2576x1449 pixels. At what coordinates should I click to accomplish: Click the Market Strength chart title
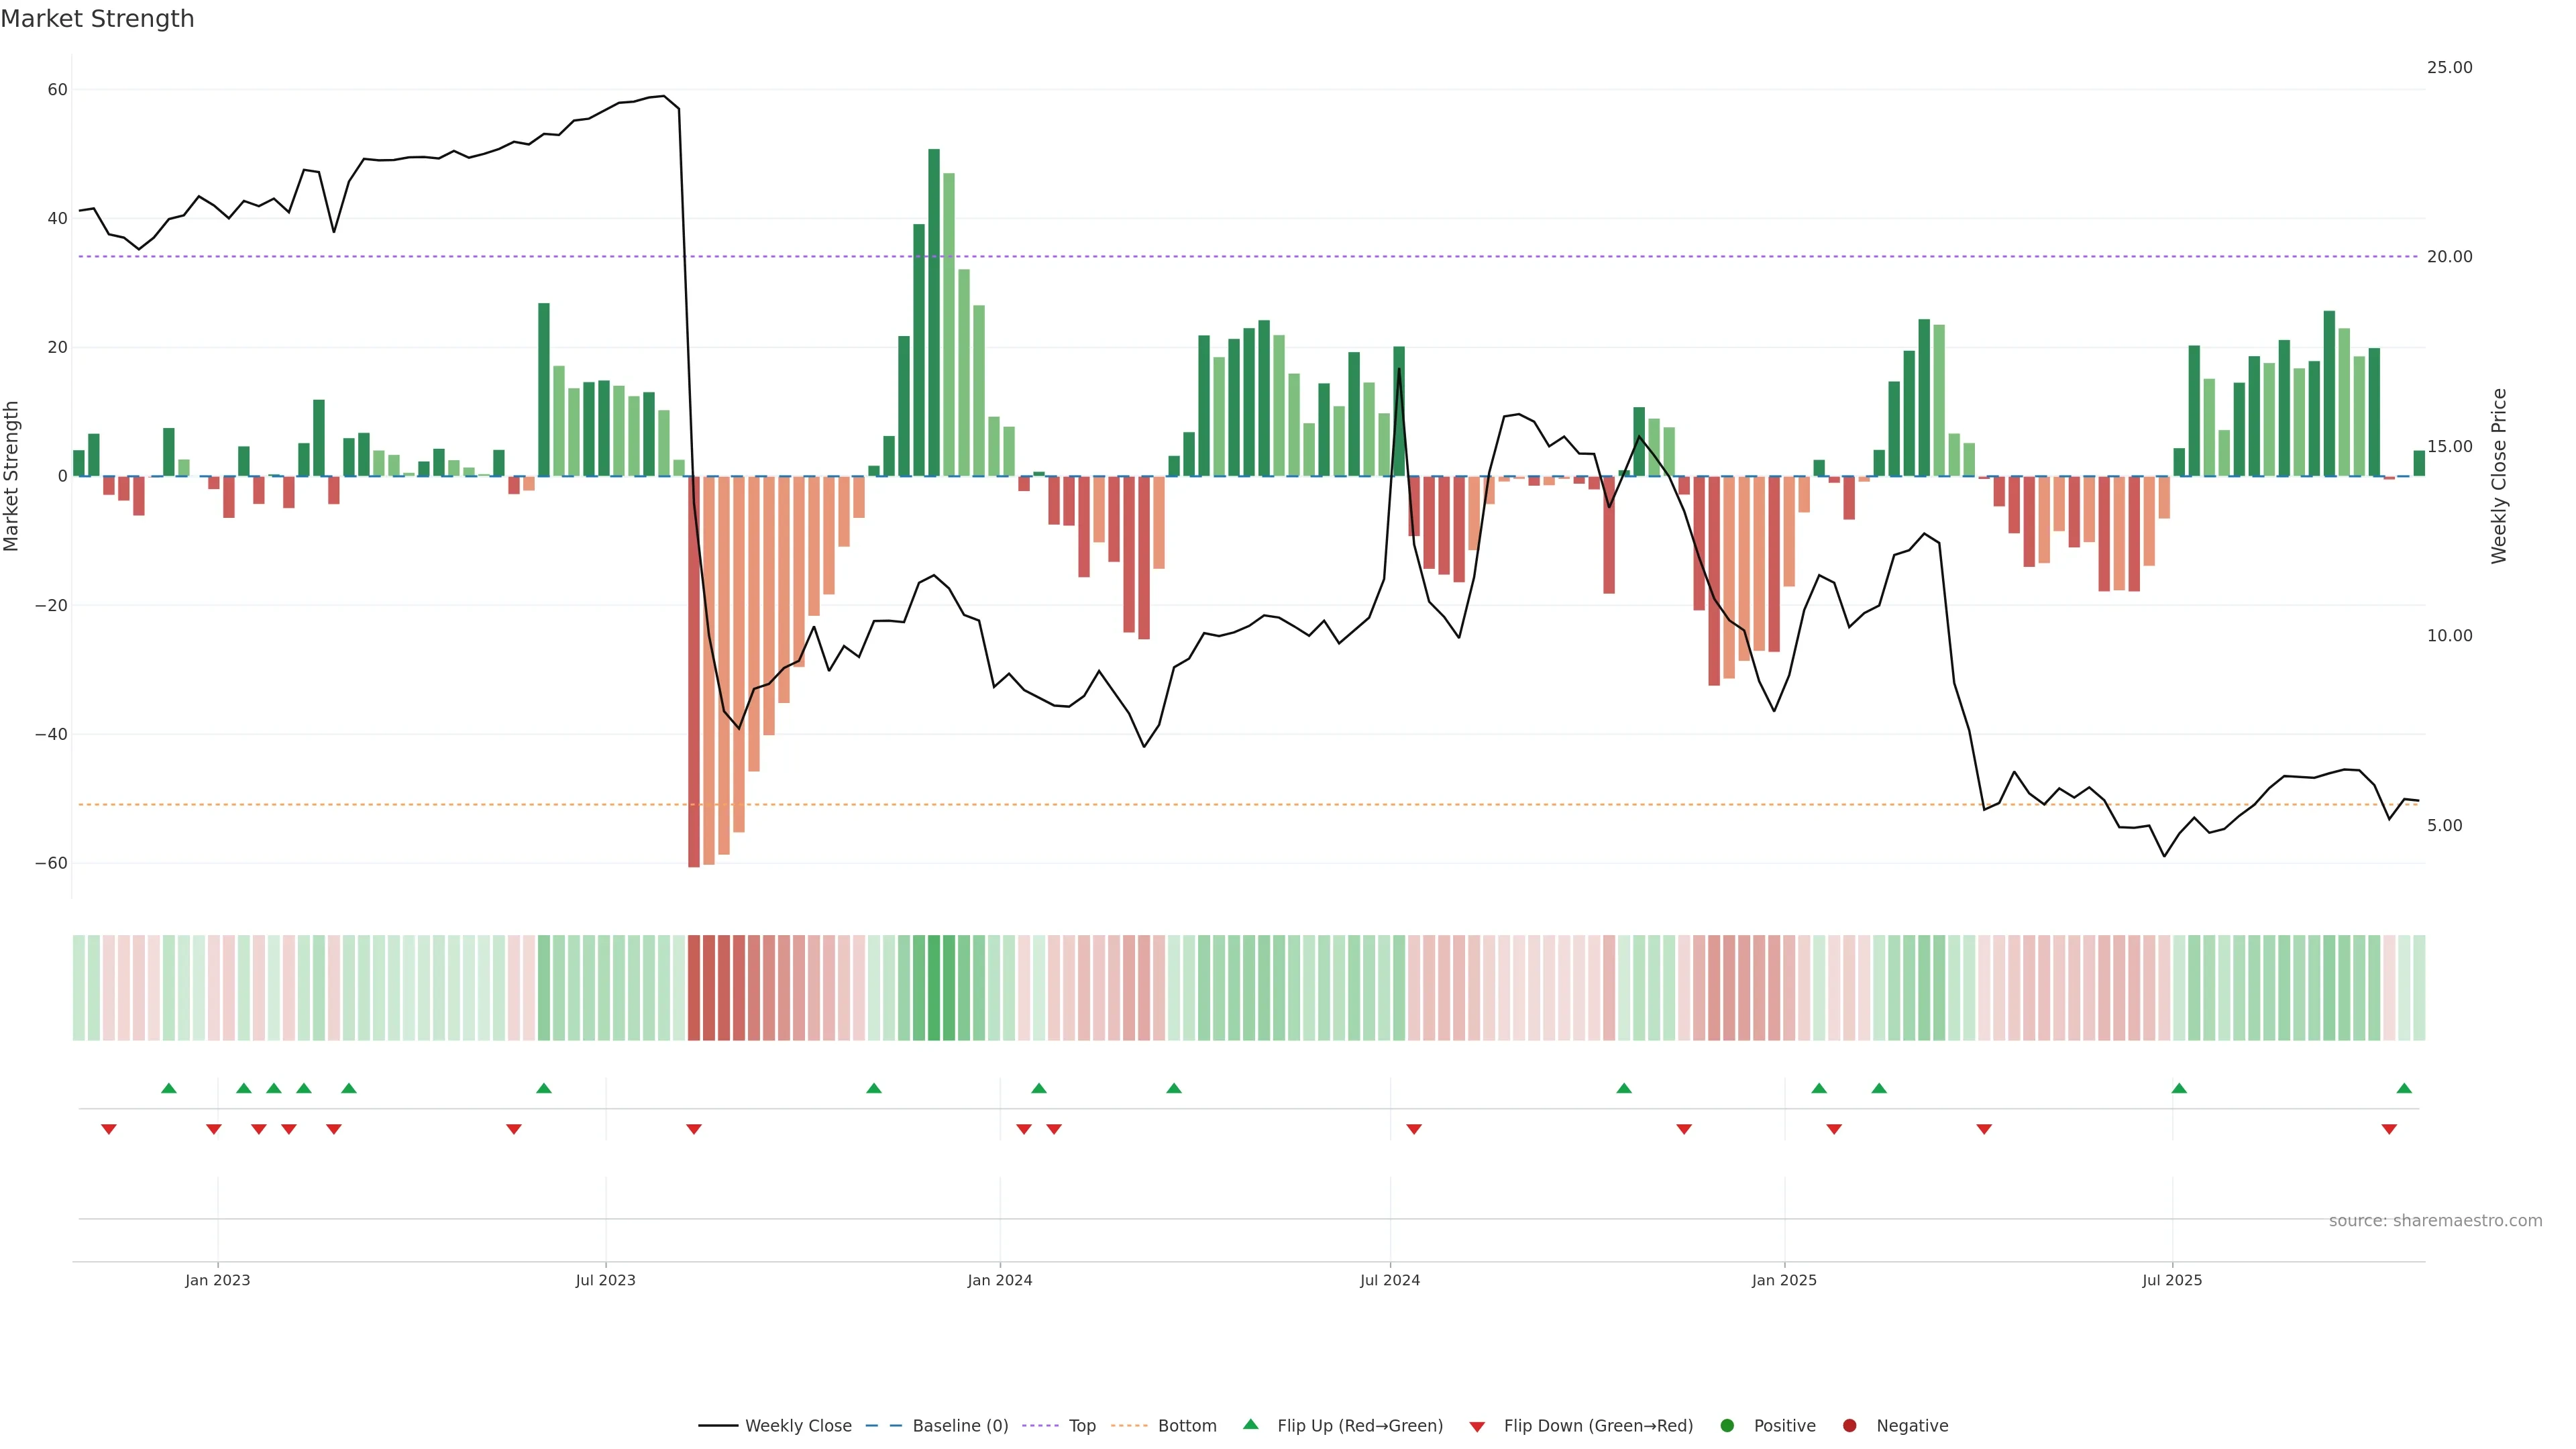point(97,19)
